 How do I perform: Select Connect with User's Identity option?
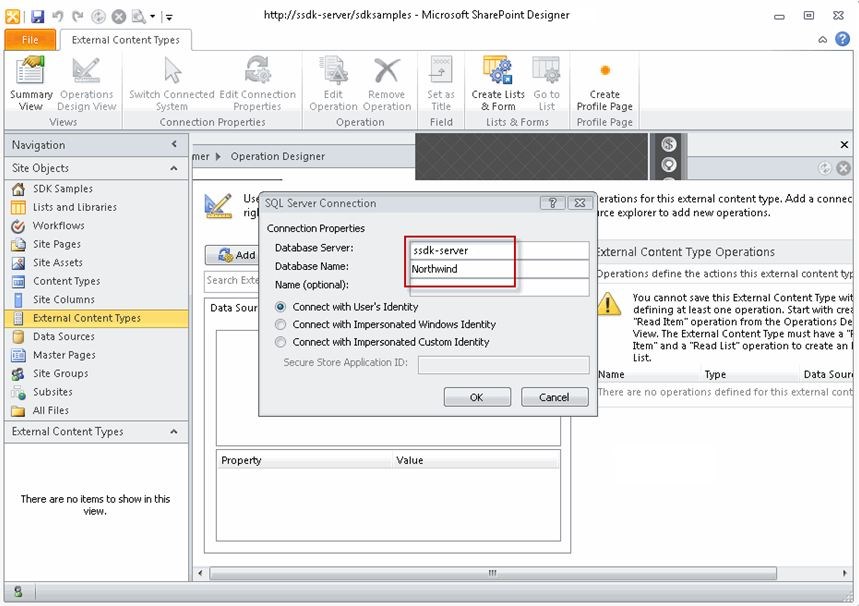point(280,307)
